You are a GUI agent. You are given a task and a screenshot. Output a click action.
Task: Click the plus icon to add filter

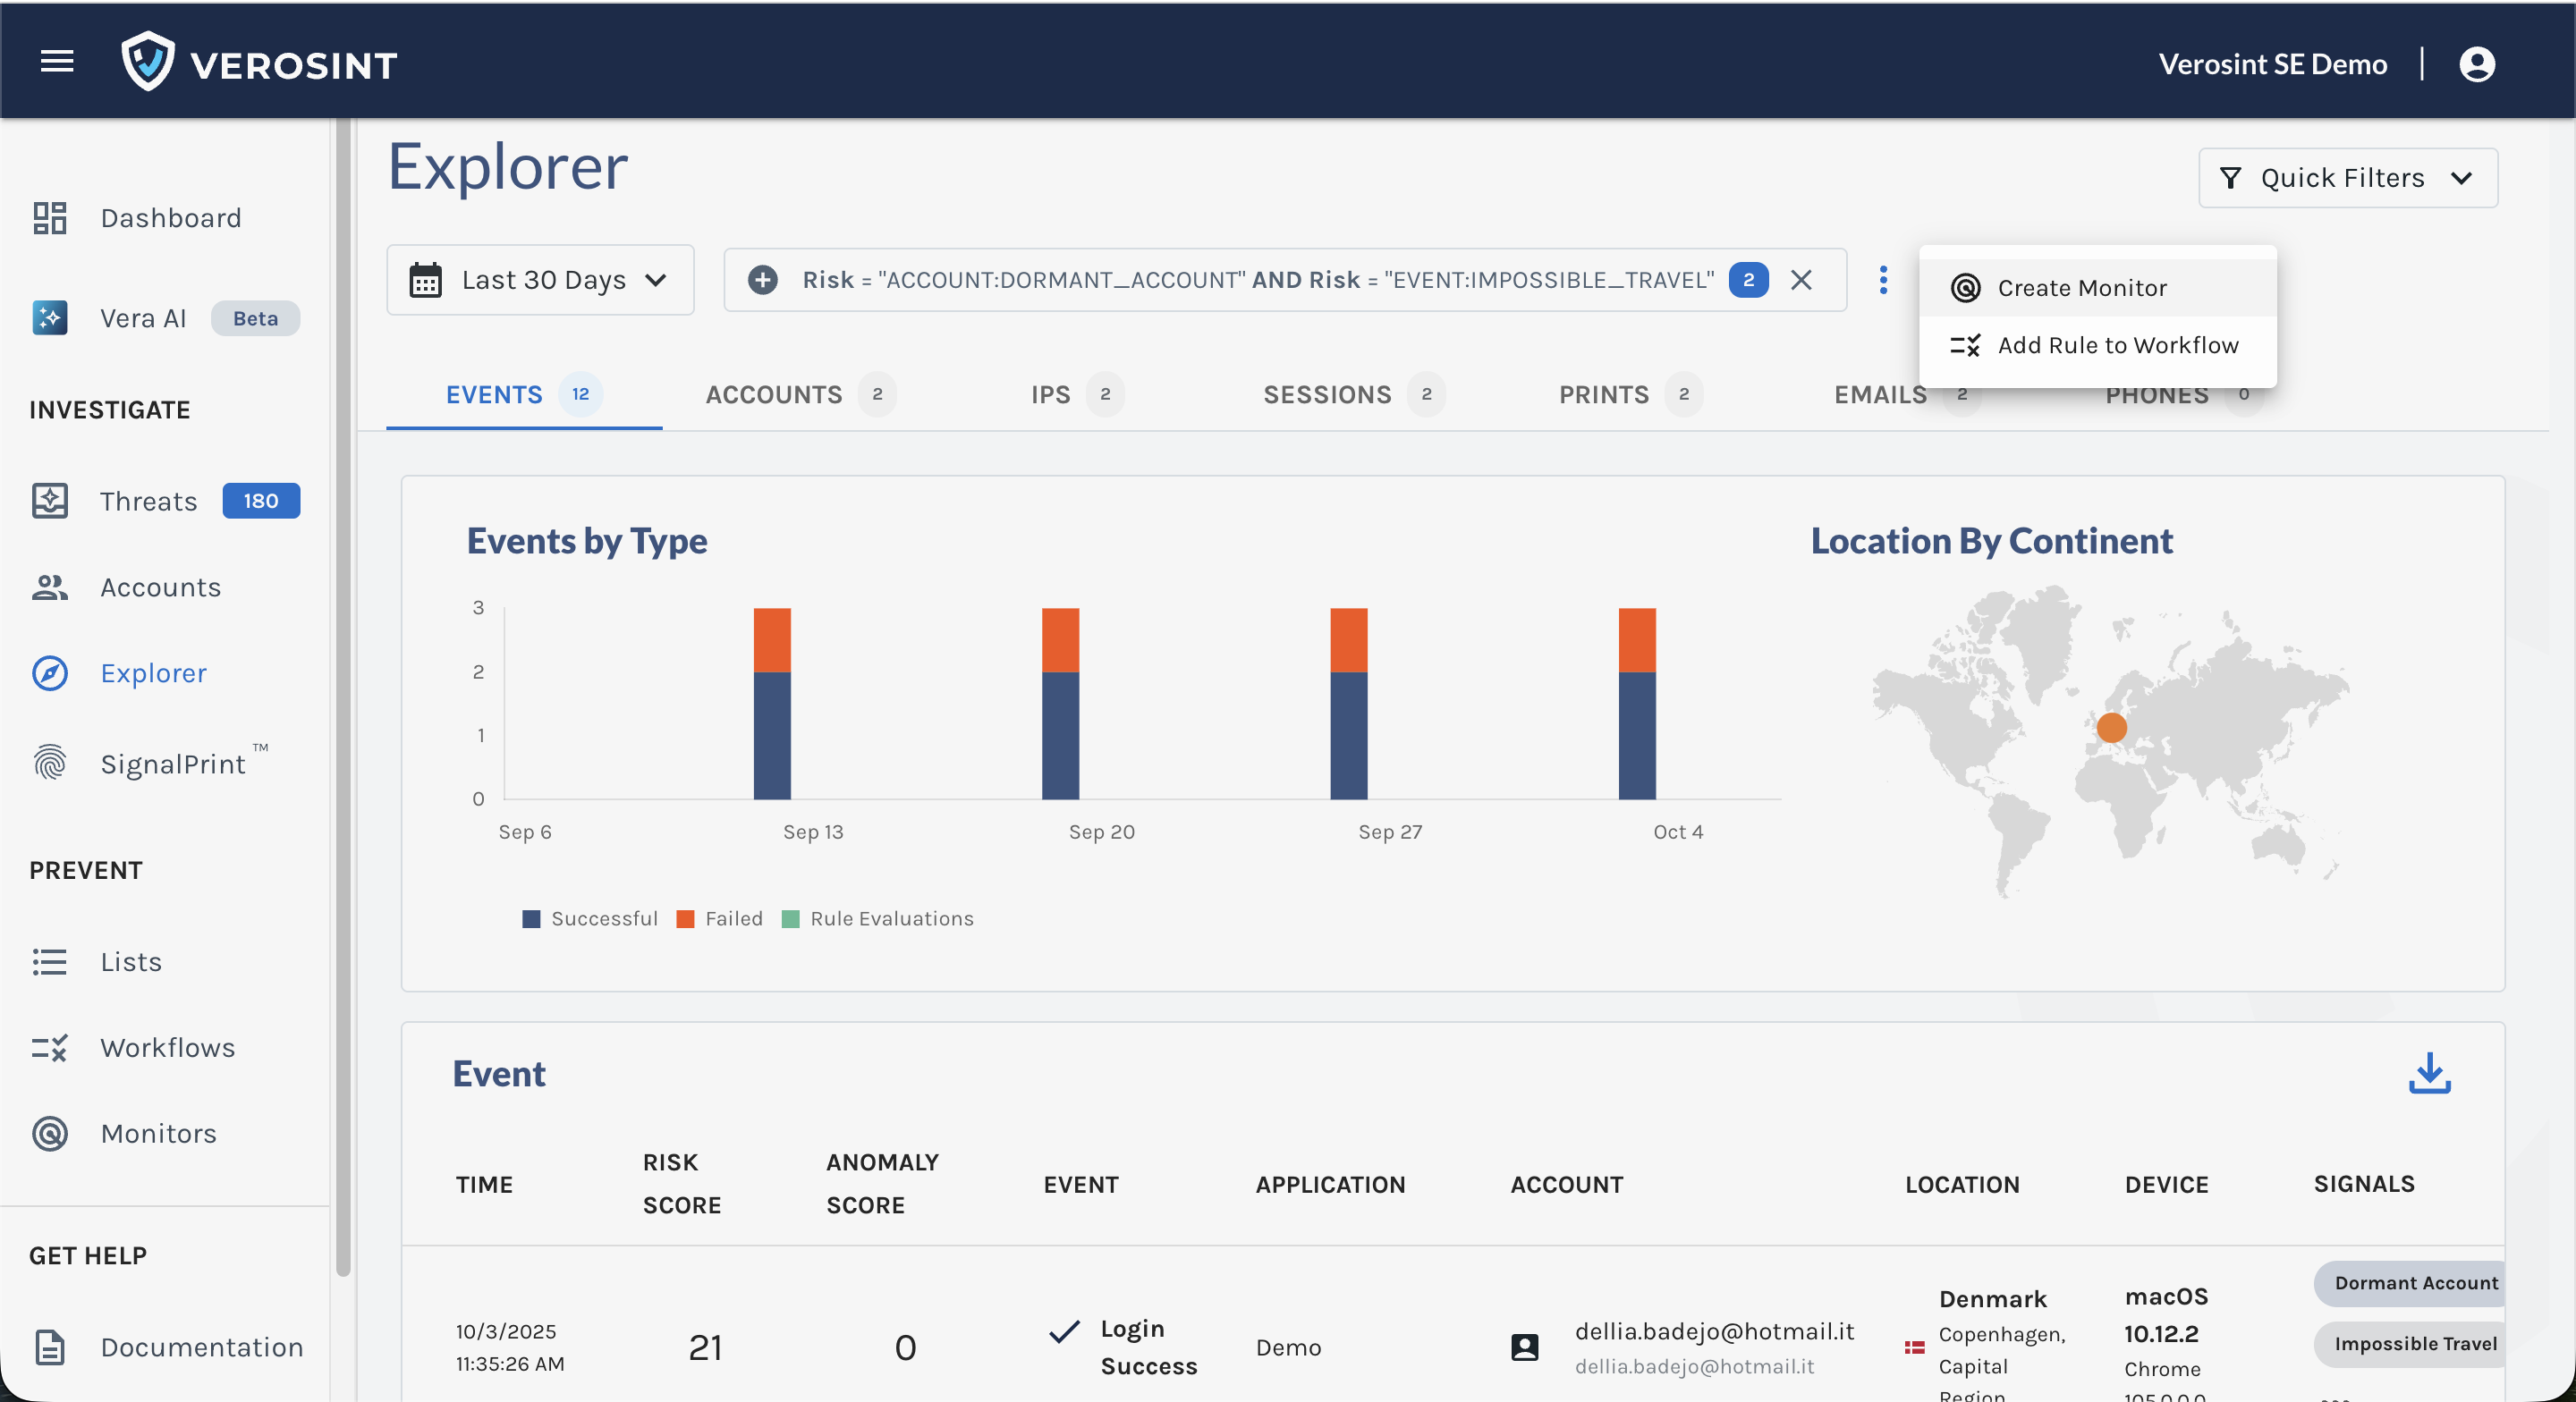(763, 280)
